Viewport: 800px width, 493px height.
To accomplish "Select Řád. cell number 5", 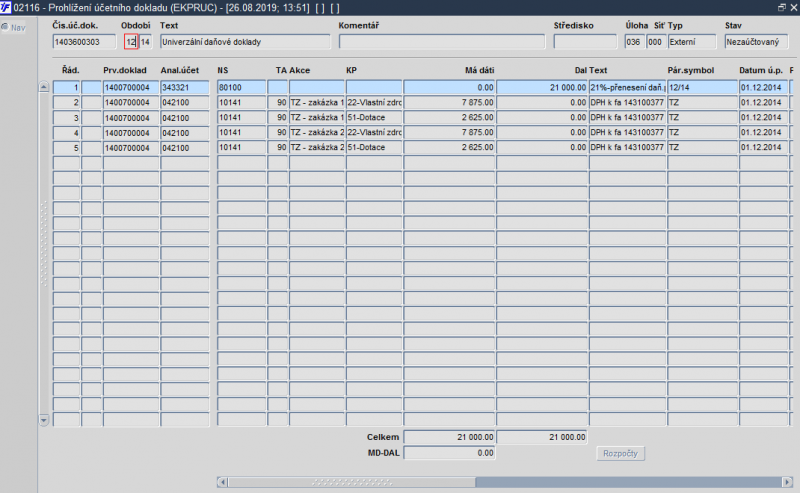I will 66,147.
